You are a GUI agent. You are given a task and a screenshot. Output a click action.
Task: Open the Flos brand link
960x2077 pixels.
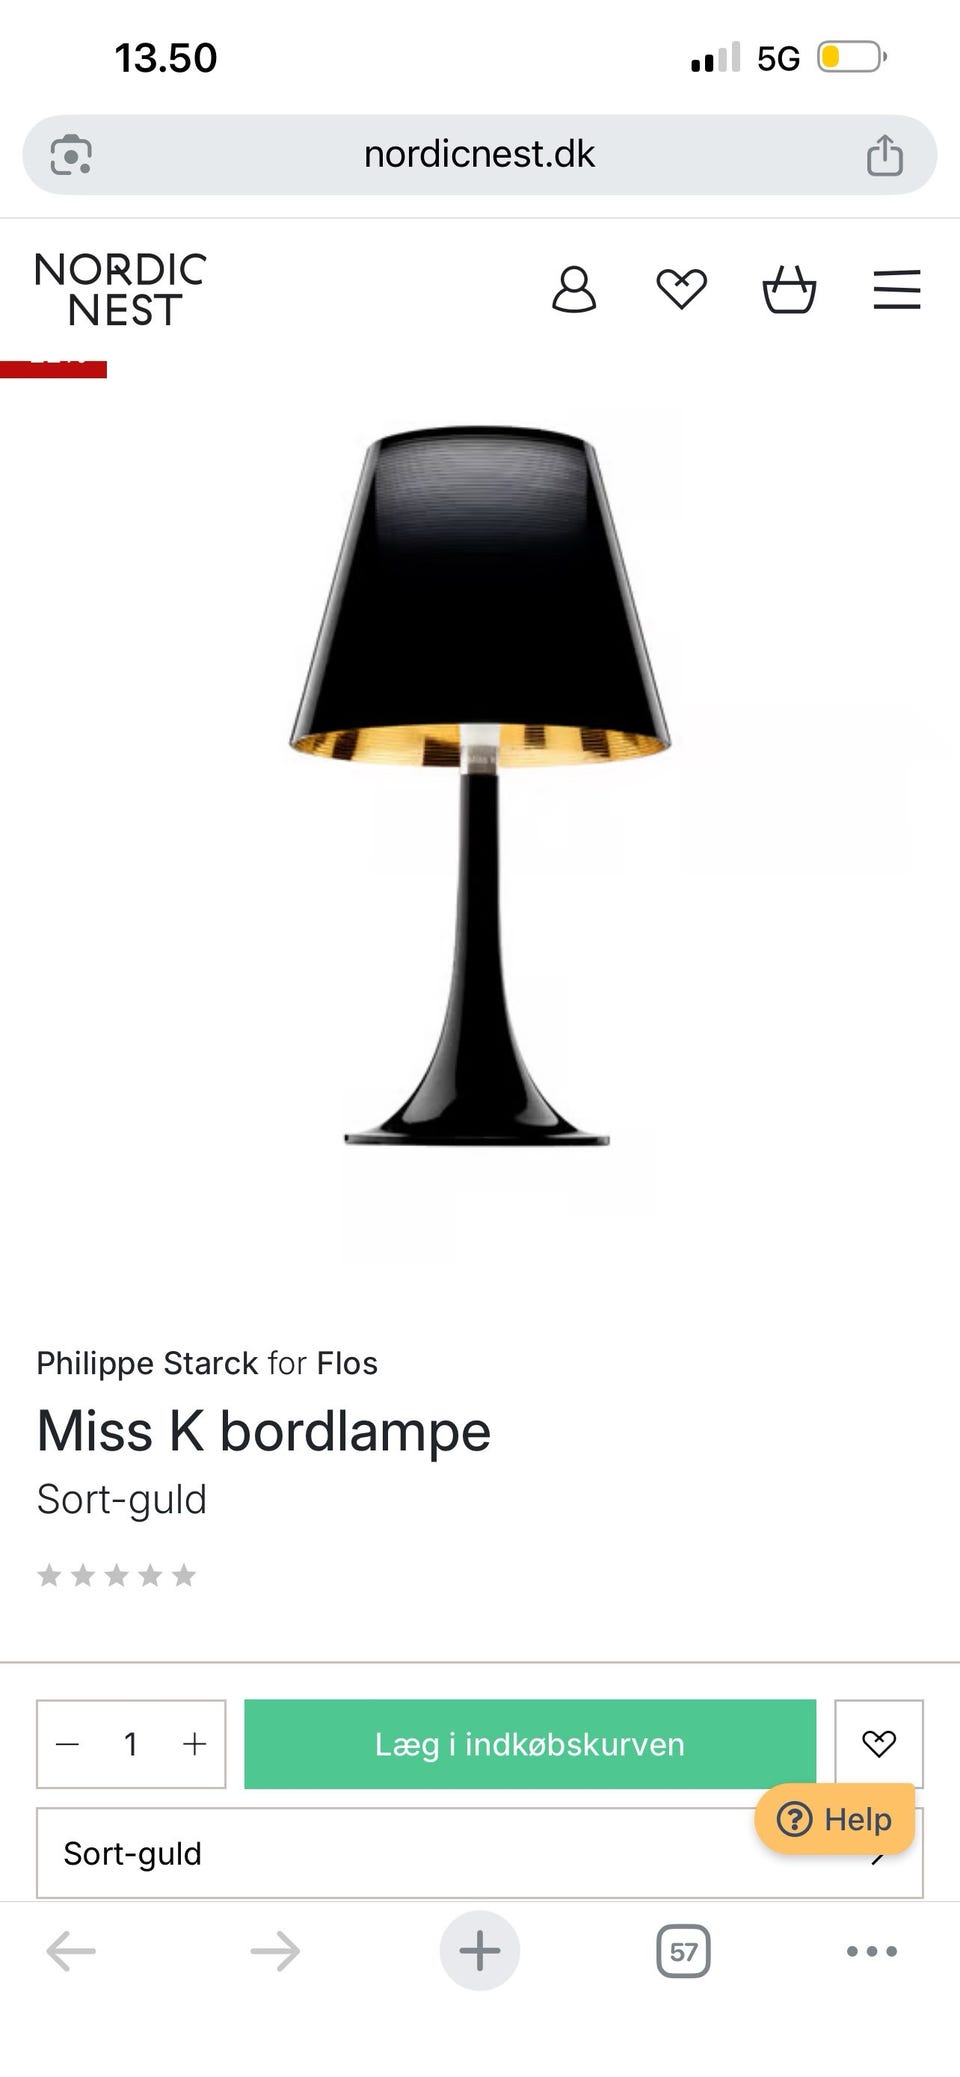pyautogui.click(x=347, y=1363)
